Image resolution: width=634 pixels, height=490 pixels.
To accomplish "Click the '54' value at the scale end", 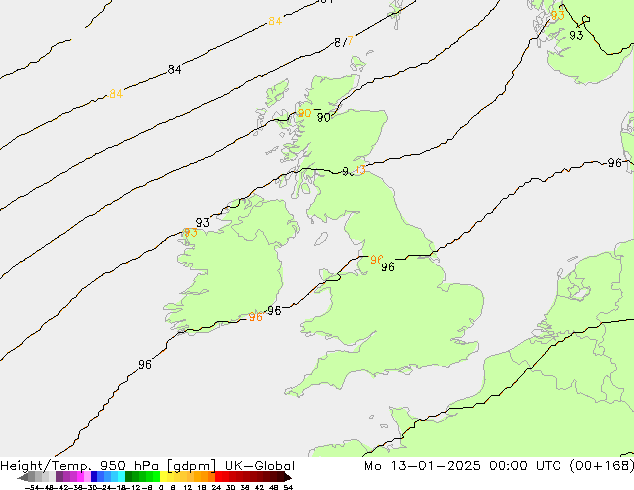I will 288,487.
